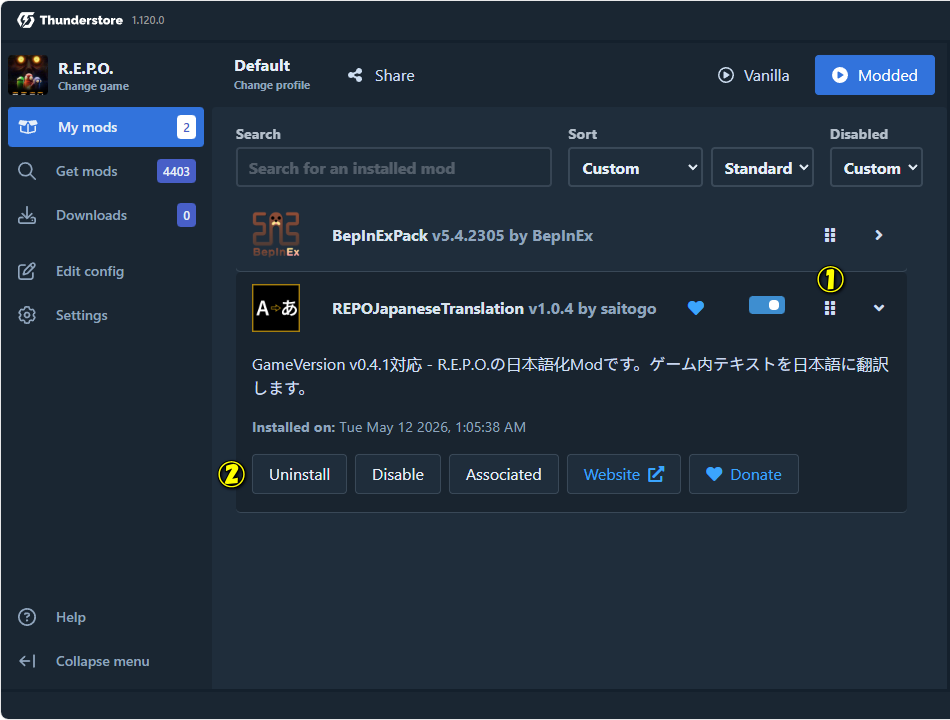Click the Settings gear icon
Image resolution: width=950 pixels, height=720 pixels.
(27, 315)
